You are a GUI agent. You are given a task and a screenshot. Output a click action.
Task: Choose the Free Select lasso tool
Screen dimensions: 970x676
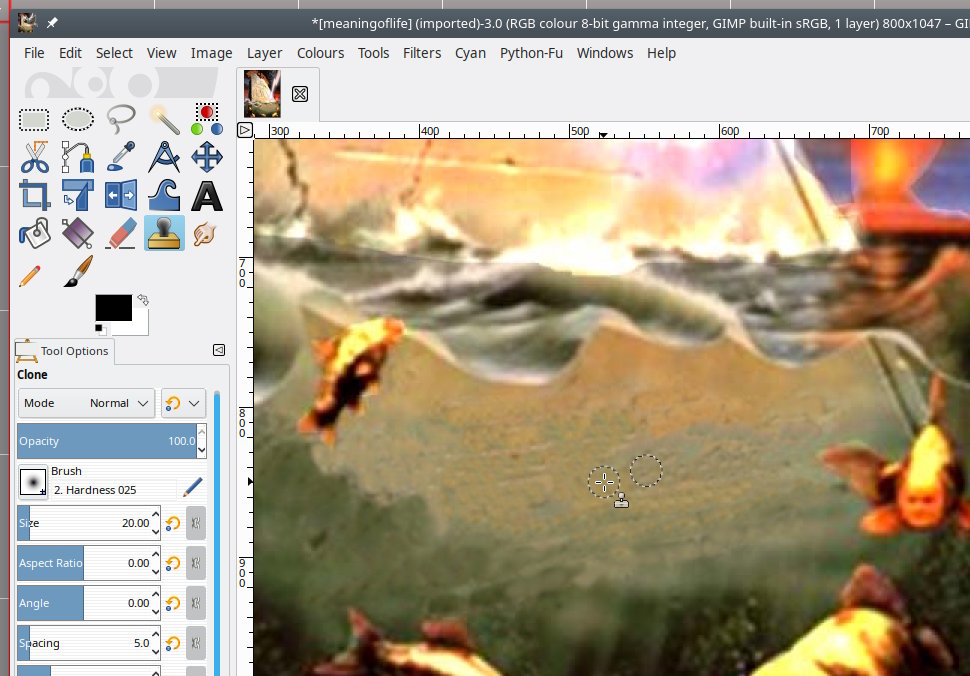coord(121,119)
